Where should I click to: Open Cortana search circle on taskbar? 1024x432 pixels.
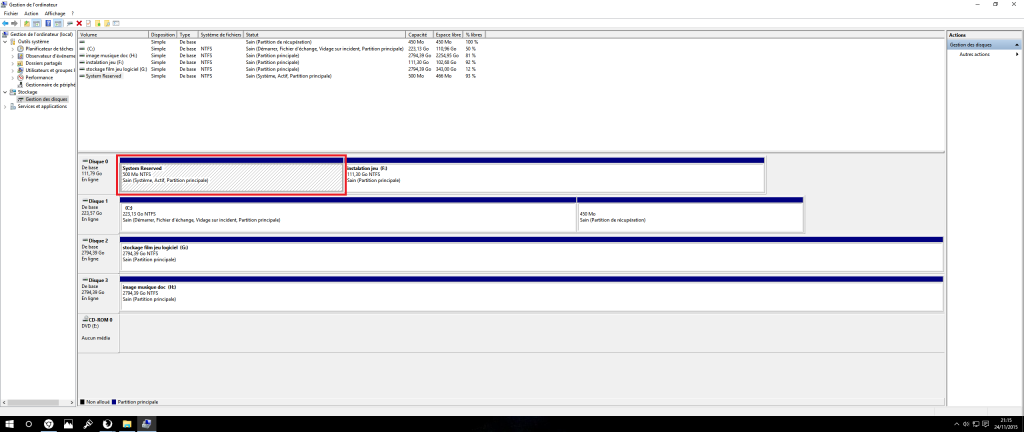click(x=29, y=424)
